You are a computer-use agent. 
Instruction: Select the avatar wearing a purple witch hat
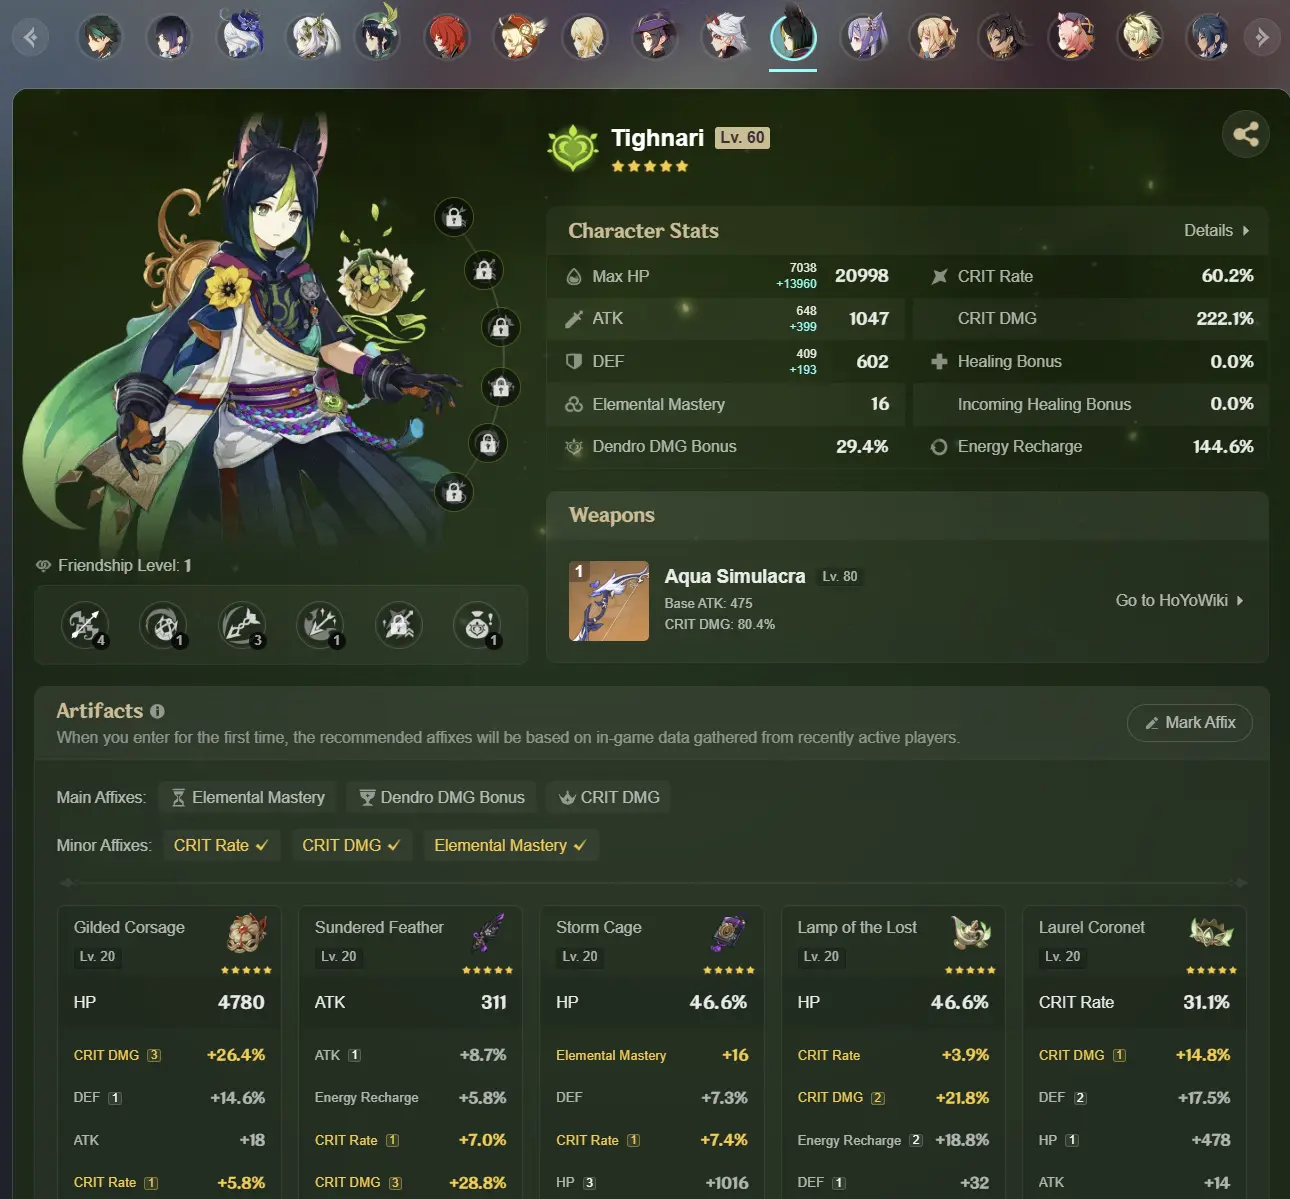pyautogui.click(x=655, y=37)
